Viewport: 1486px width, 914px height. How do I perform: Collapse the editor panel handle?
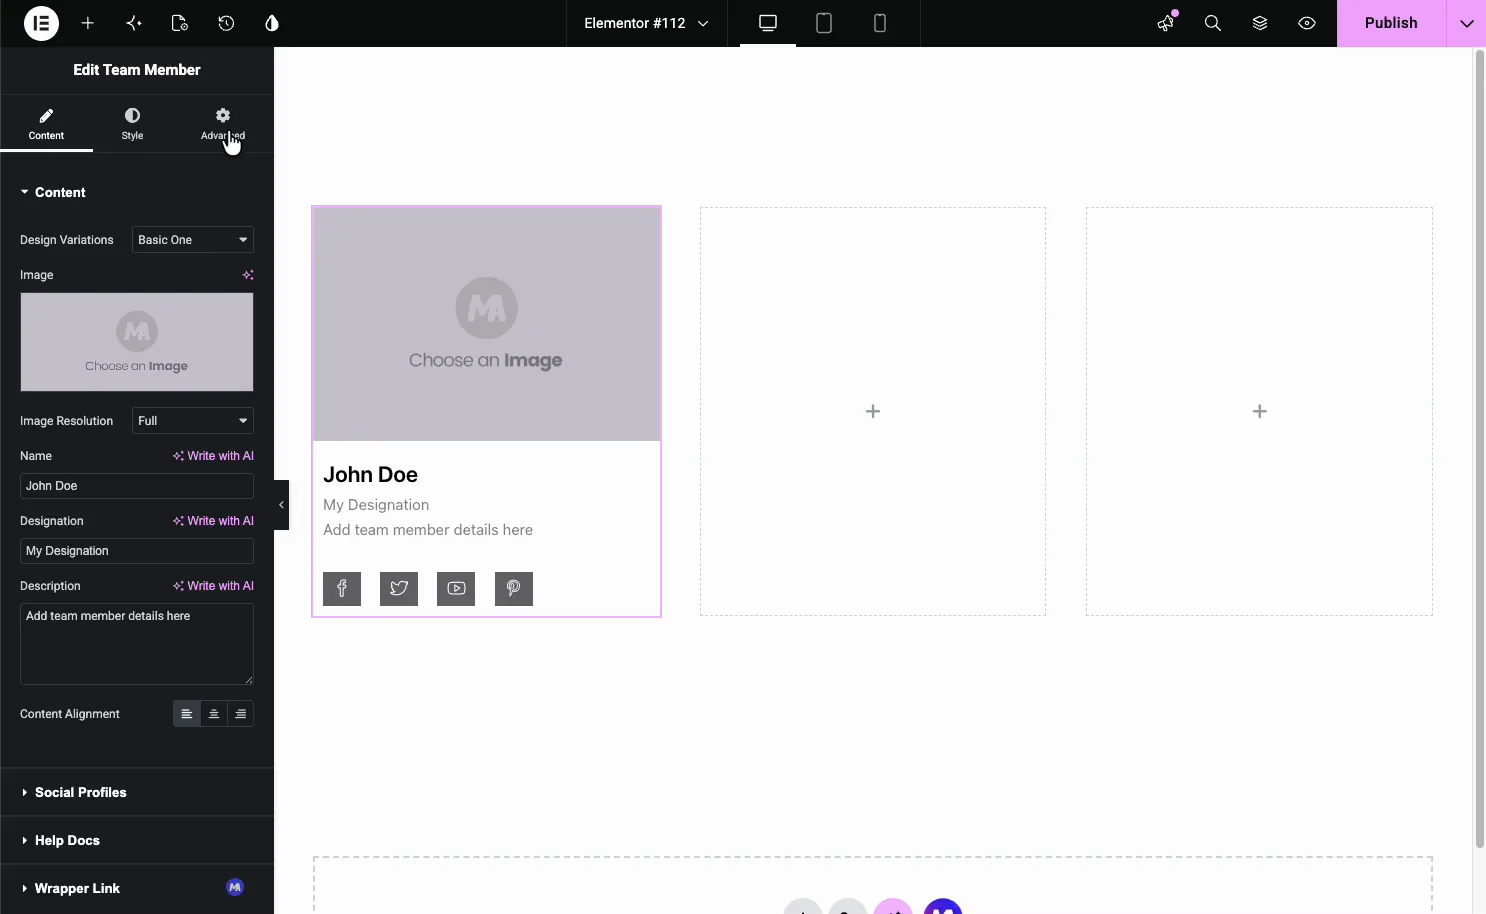281,505
